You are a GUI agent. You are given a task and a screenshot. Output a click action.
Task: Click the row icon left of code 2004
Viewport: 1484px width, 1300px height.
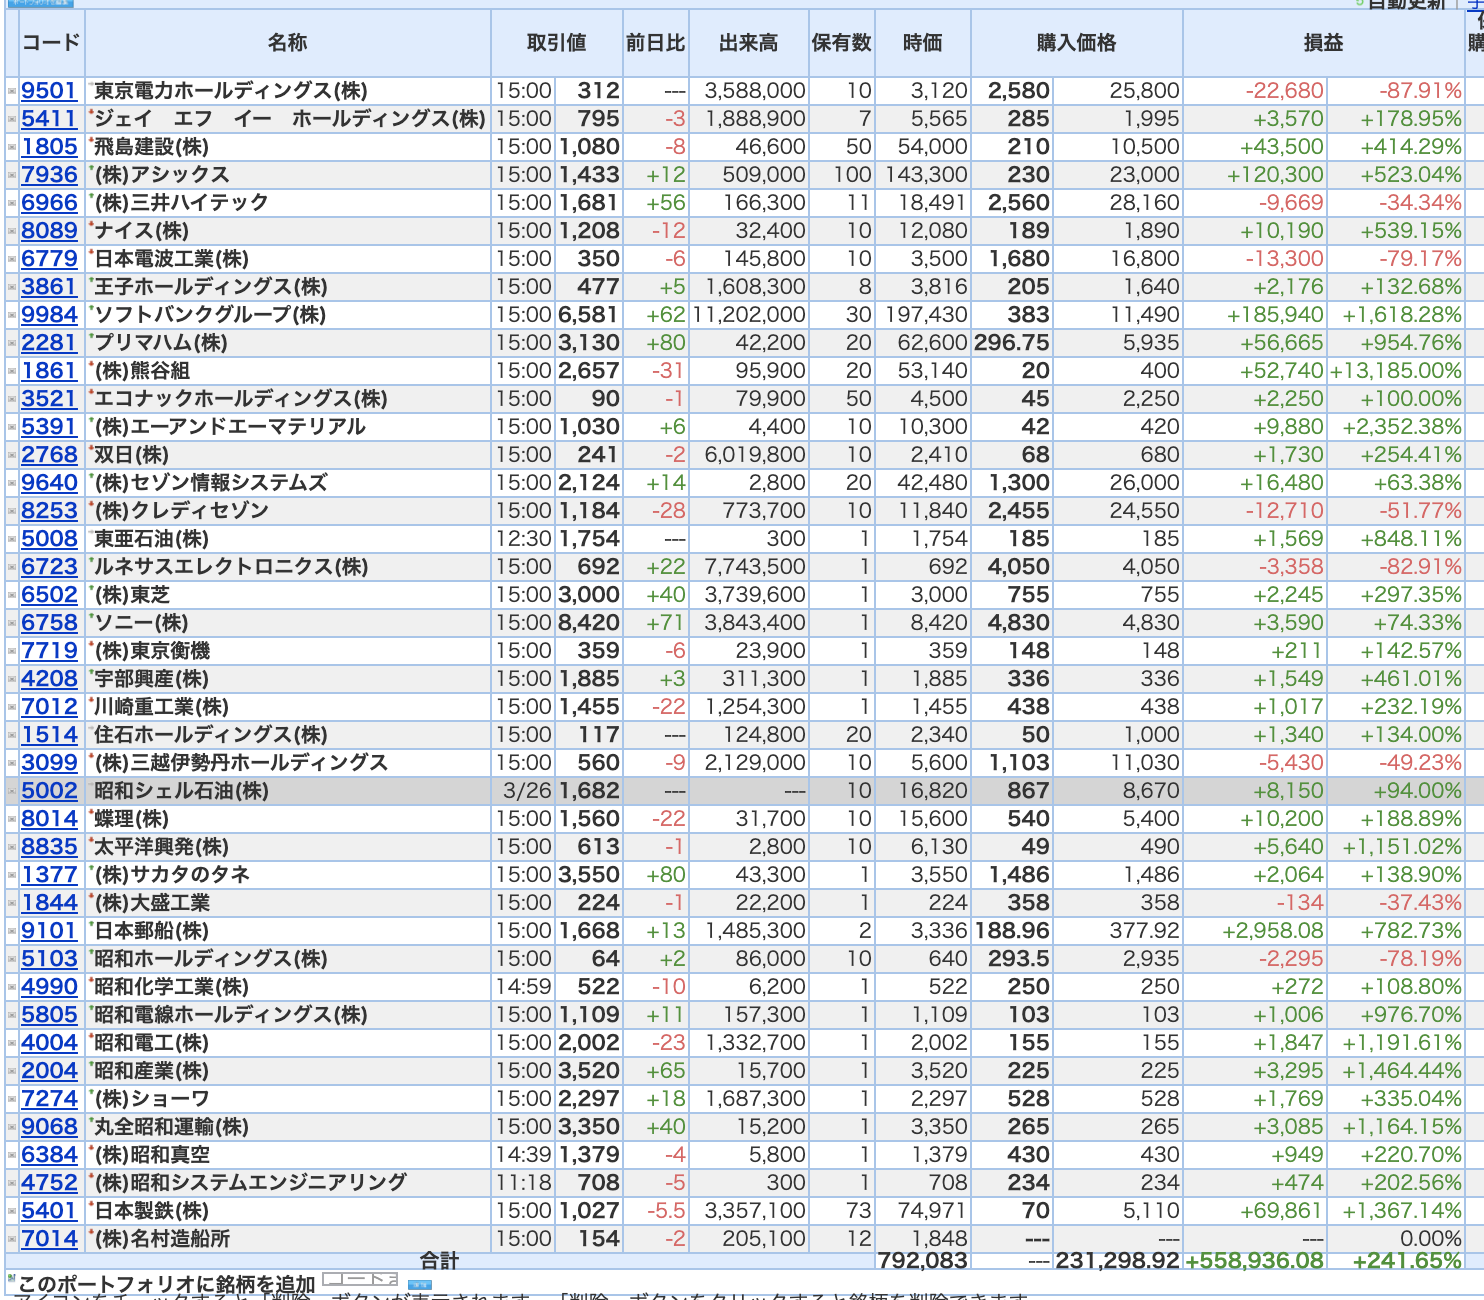(x=12, y=1071)
